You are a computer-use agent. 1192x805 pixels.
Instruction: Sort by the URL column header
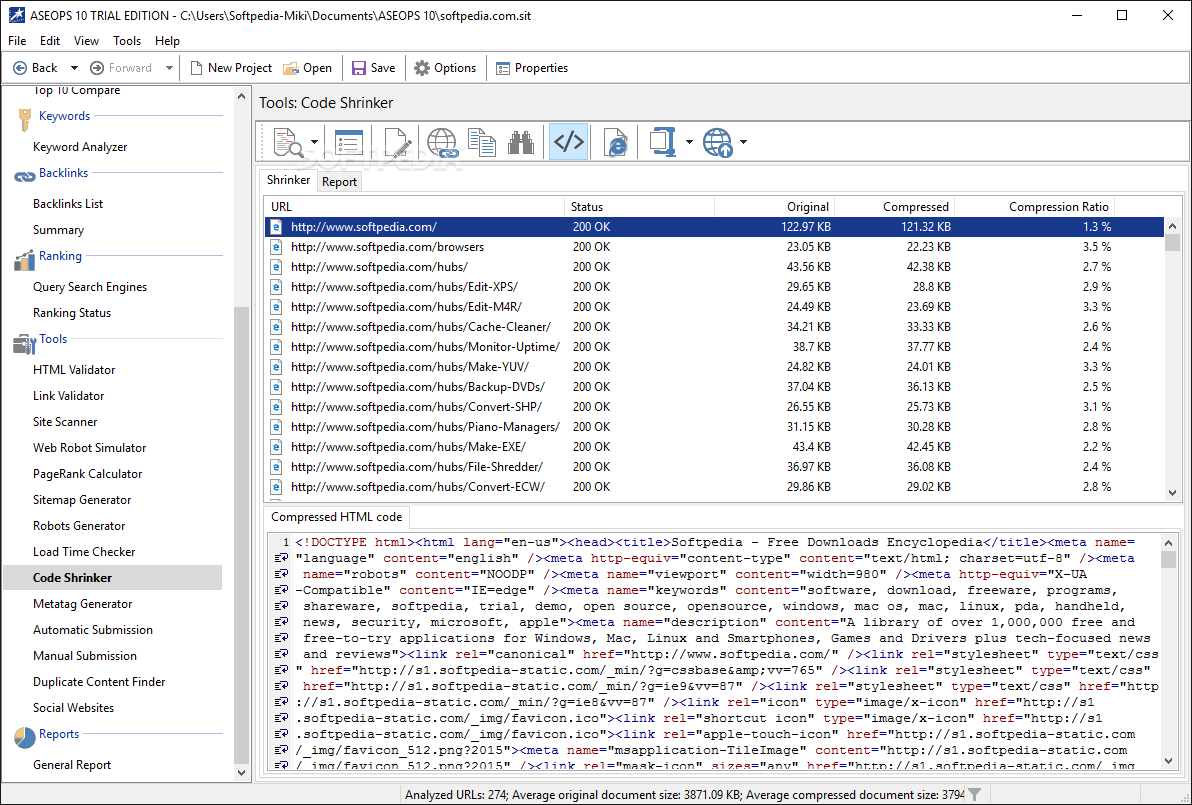[x=414, y=207]
